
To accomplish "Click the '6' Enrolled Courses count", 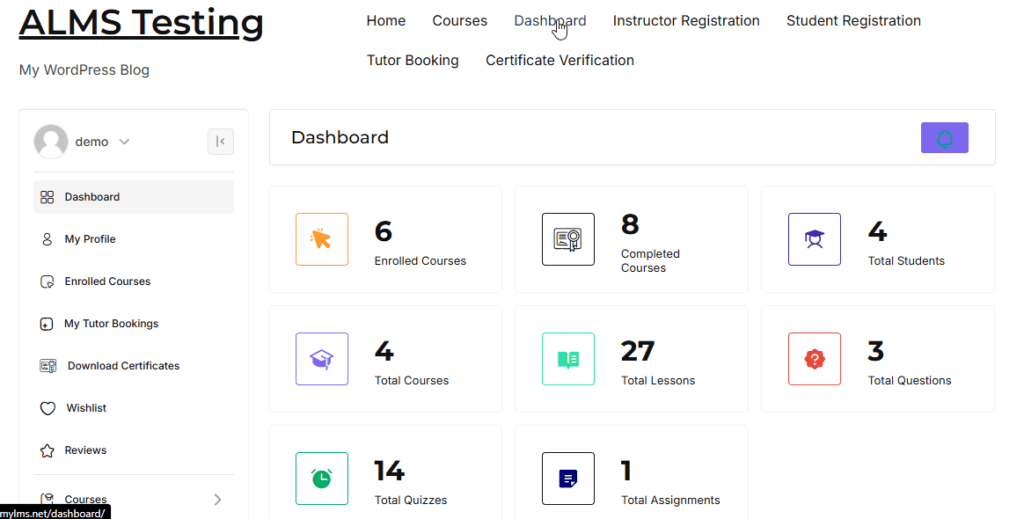I will 383,232.
